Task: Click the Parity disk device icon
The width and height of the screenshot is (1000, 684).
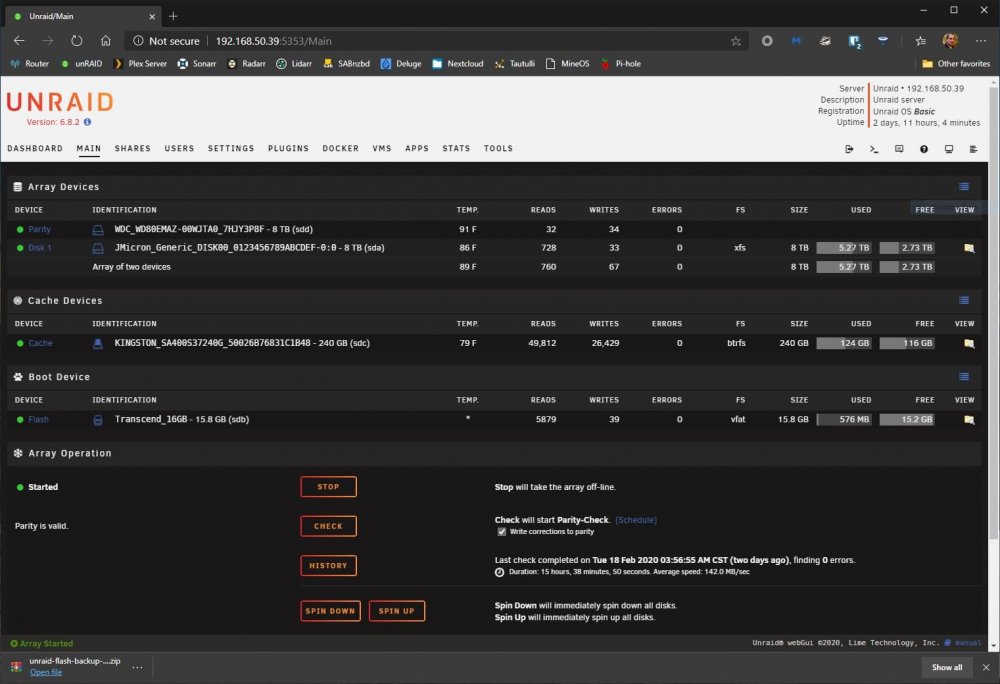Action: (98, 229)
